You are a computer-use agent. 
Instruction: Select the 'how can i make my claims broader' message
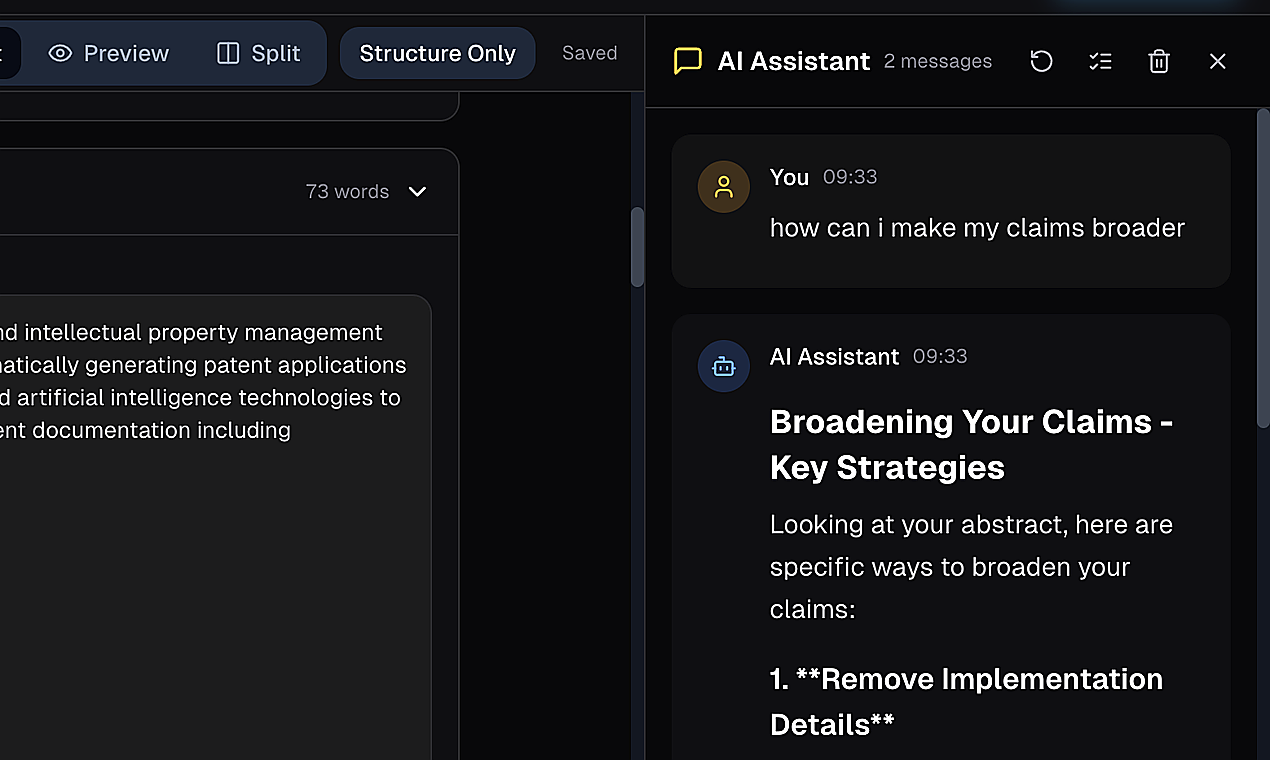[977, 228]
